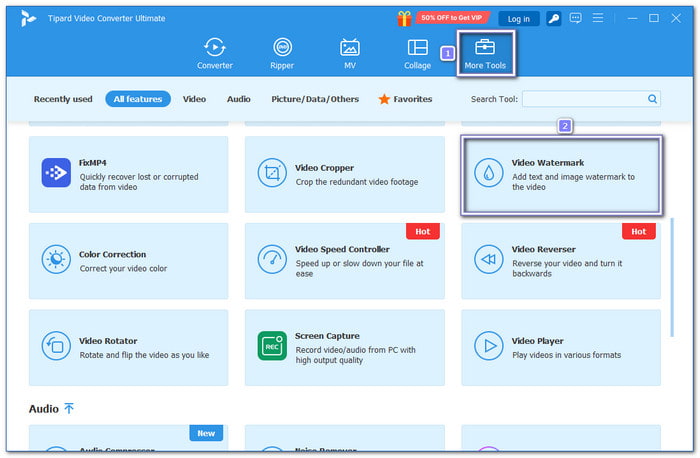
Task: Open the Video Reverser tool
Action: 560,261
